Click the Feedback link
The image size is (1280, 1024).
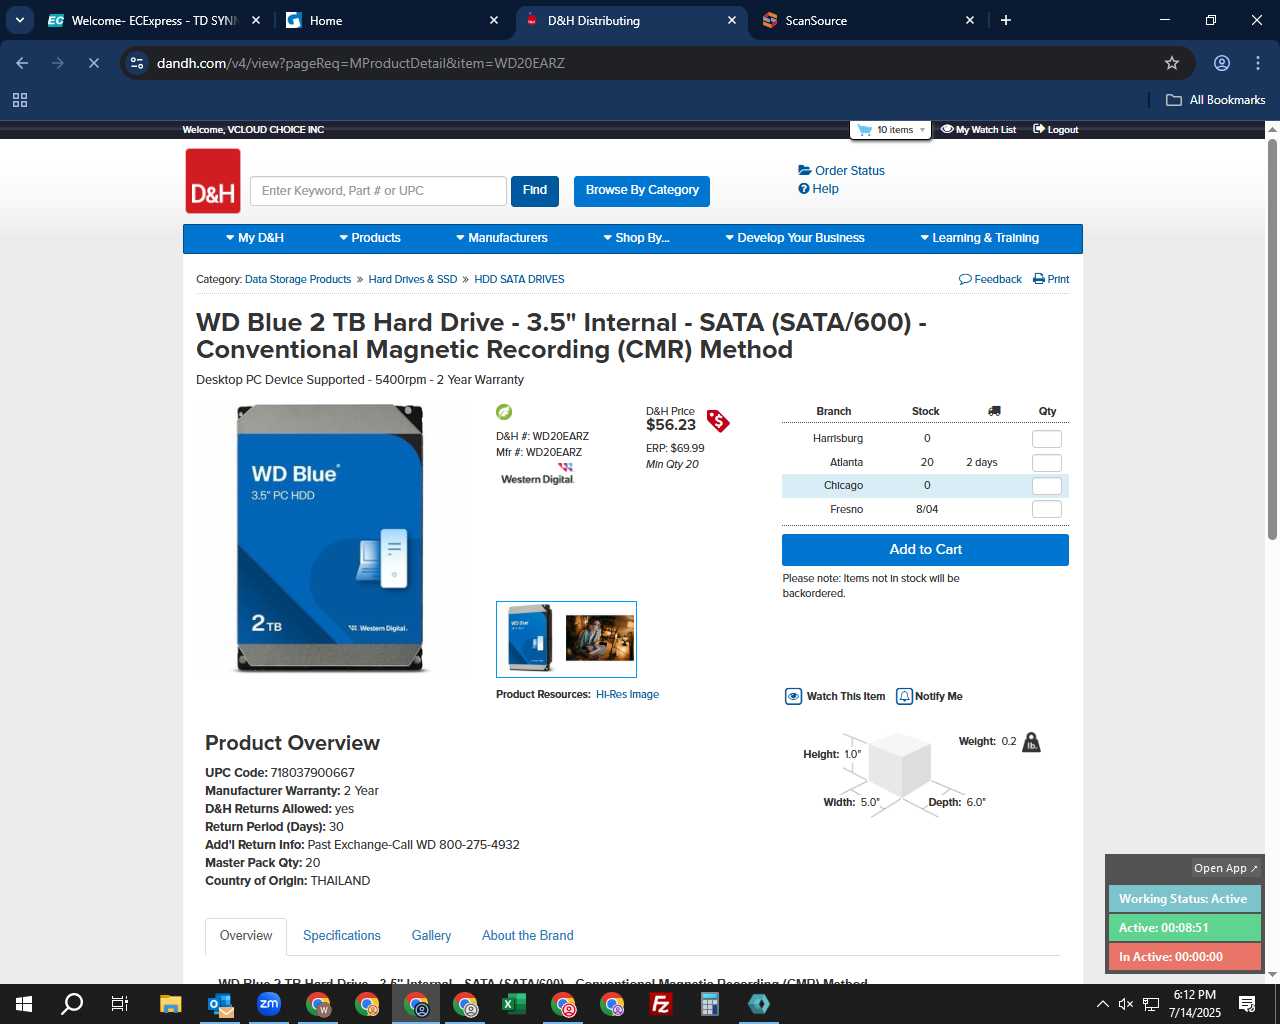point(990,279)
